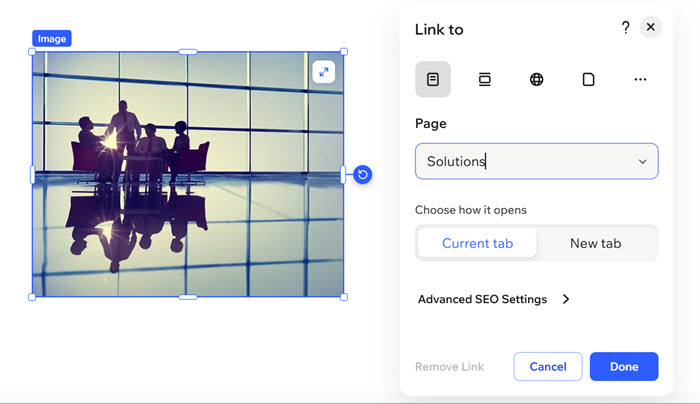Click the image's bottom-right resize handle
Screen dimensions: 700x404
click(x=344, y=297)
